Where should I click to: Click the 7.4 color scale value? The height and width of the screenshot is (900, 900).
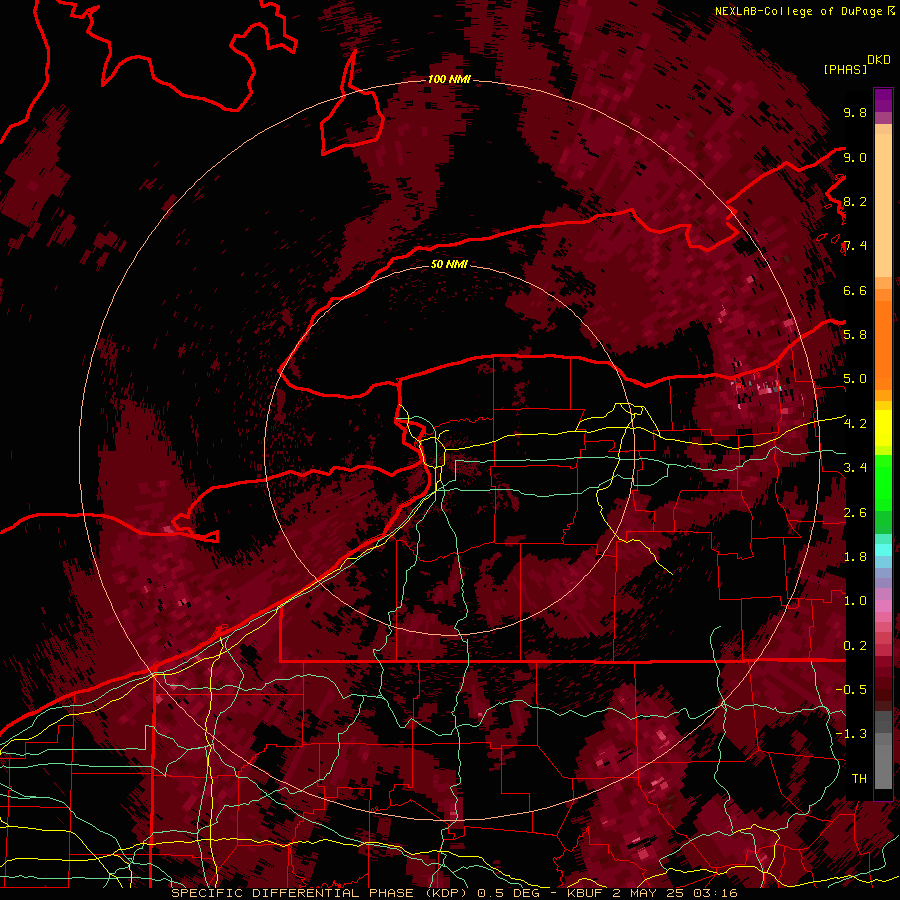pos(855,246)
